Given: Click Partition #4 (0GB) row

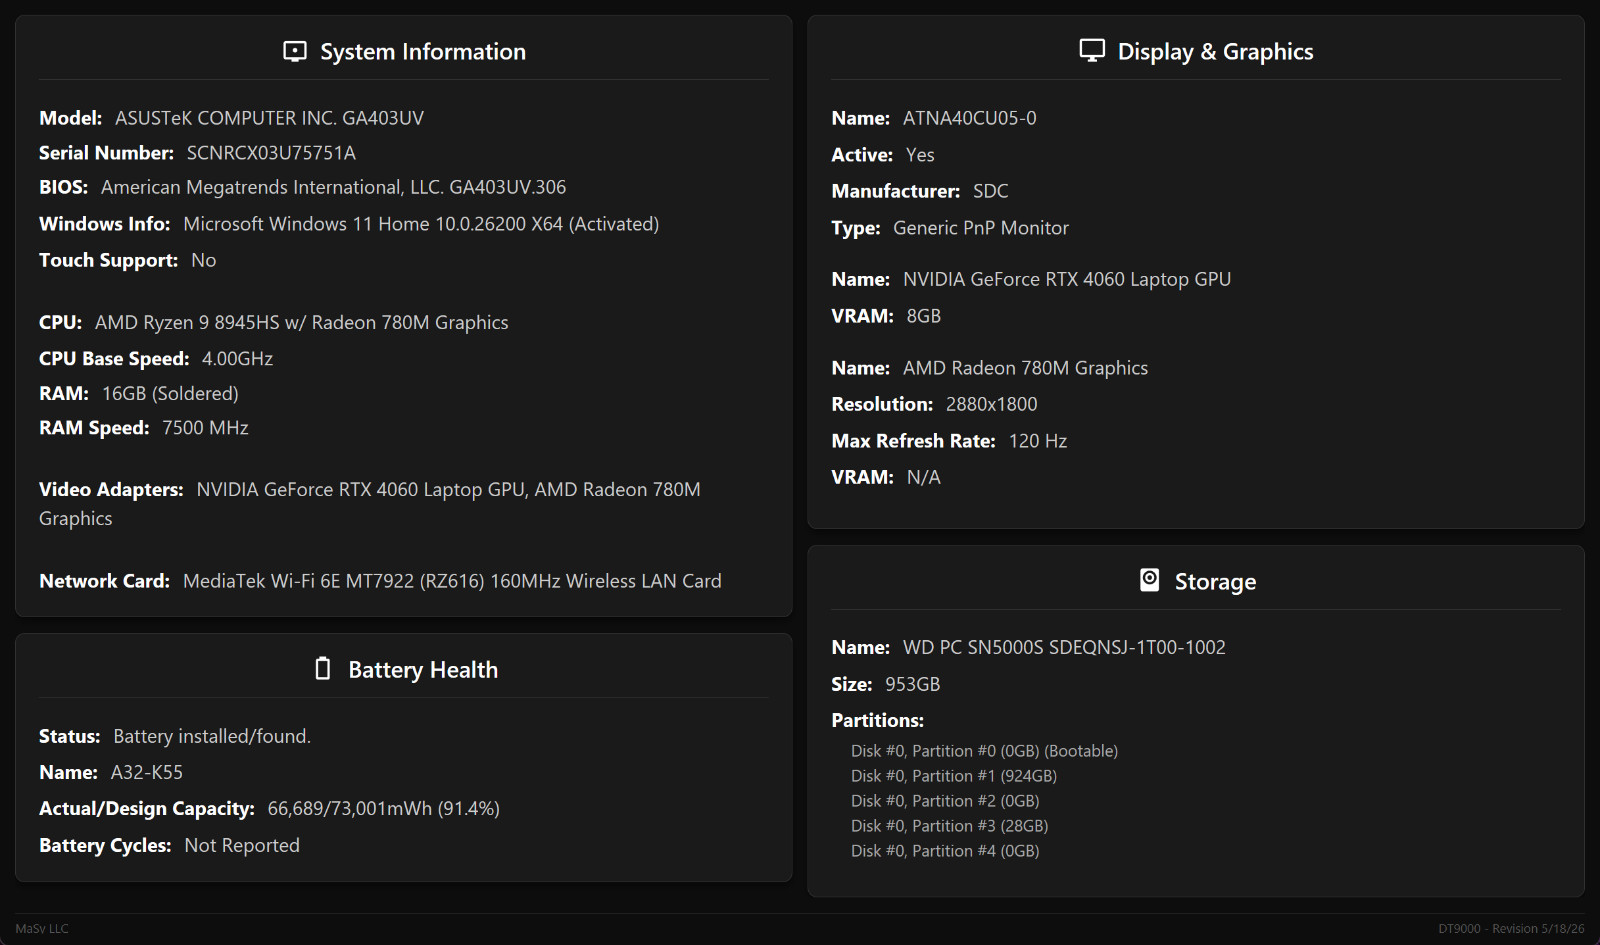Looking at the screenshot, I should pyautogui.click(x=945, y=851).
